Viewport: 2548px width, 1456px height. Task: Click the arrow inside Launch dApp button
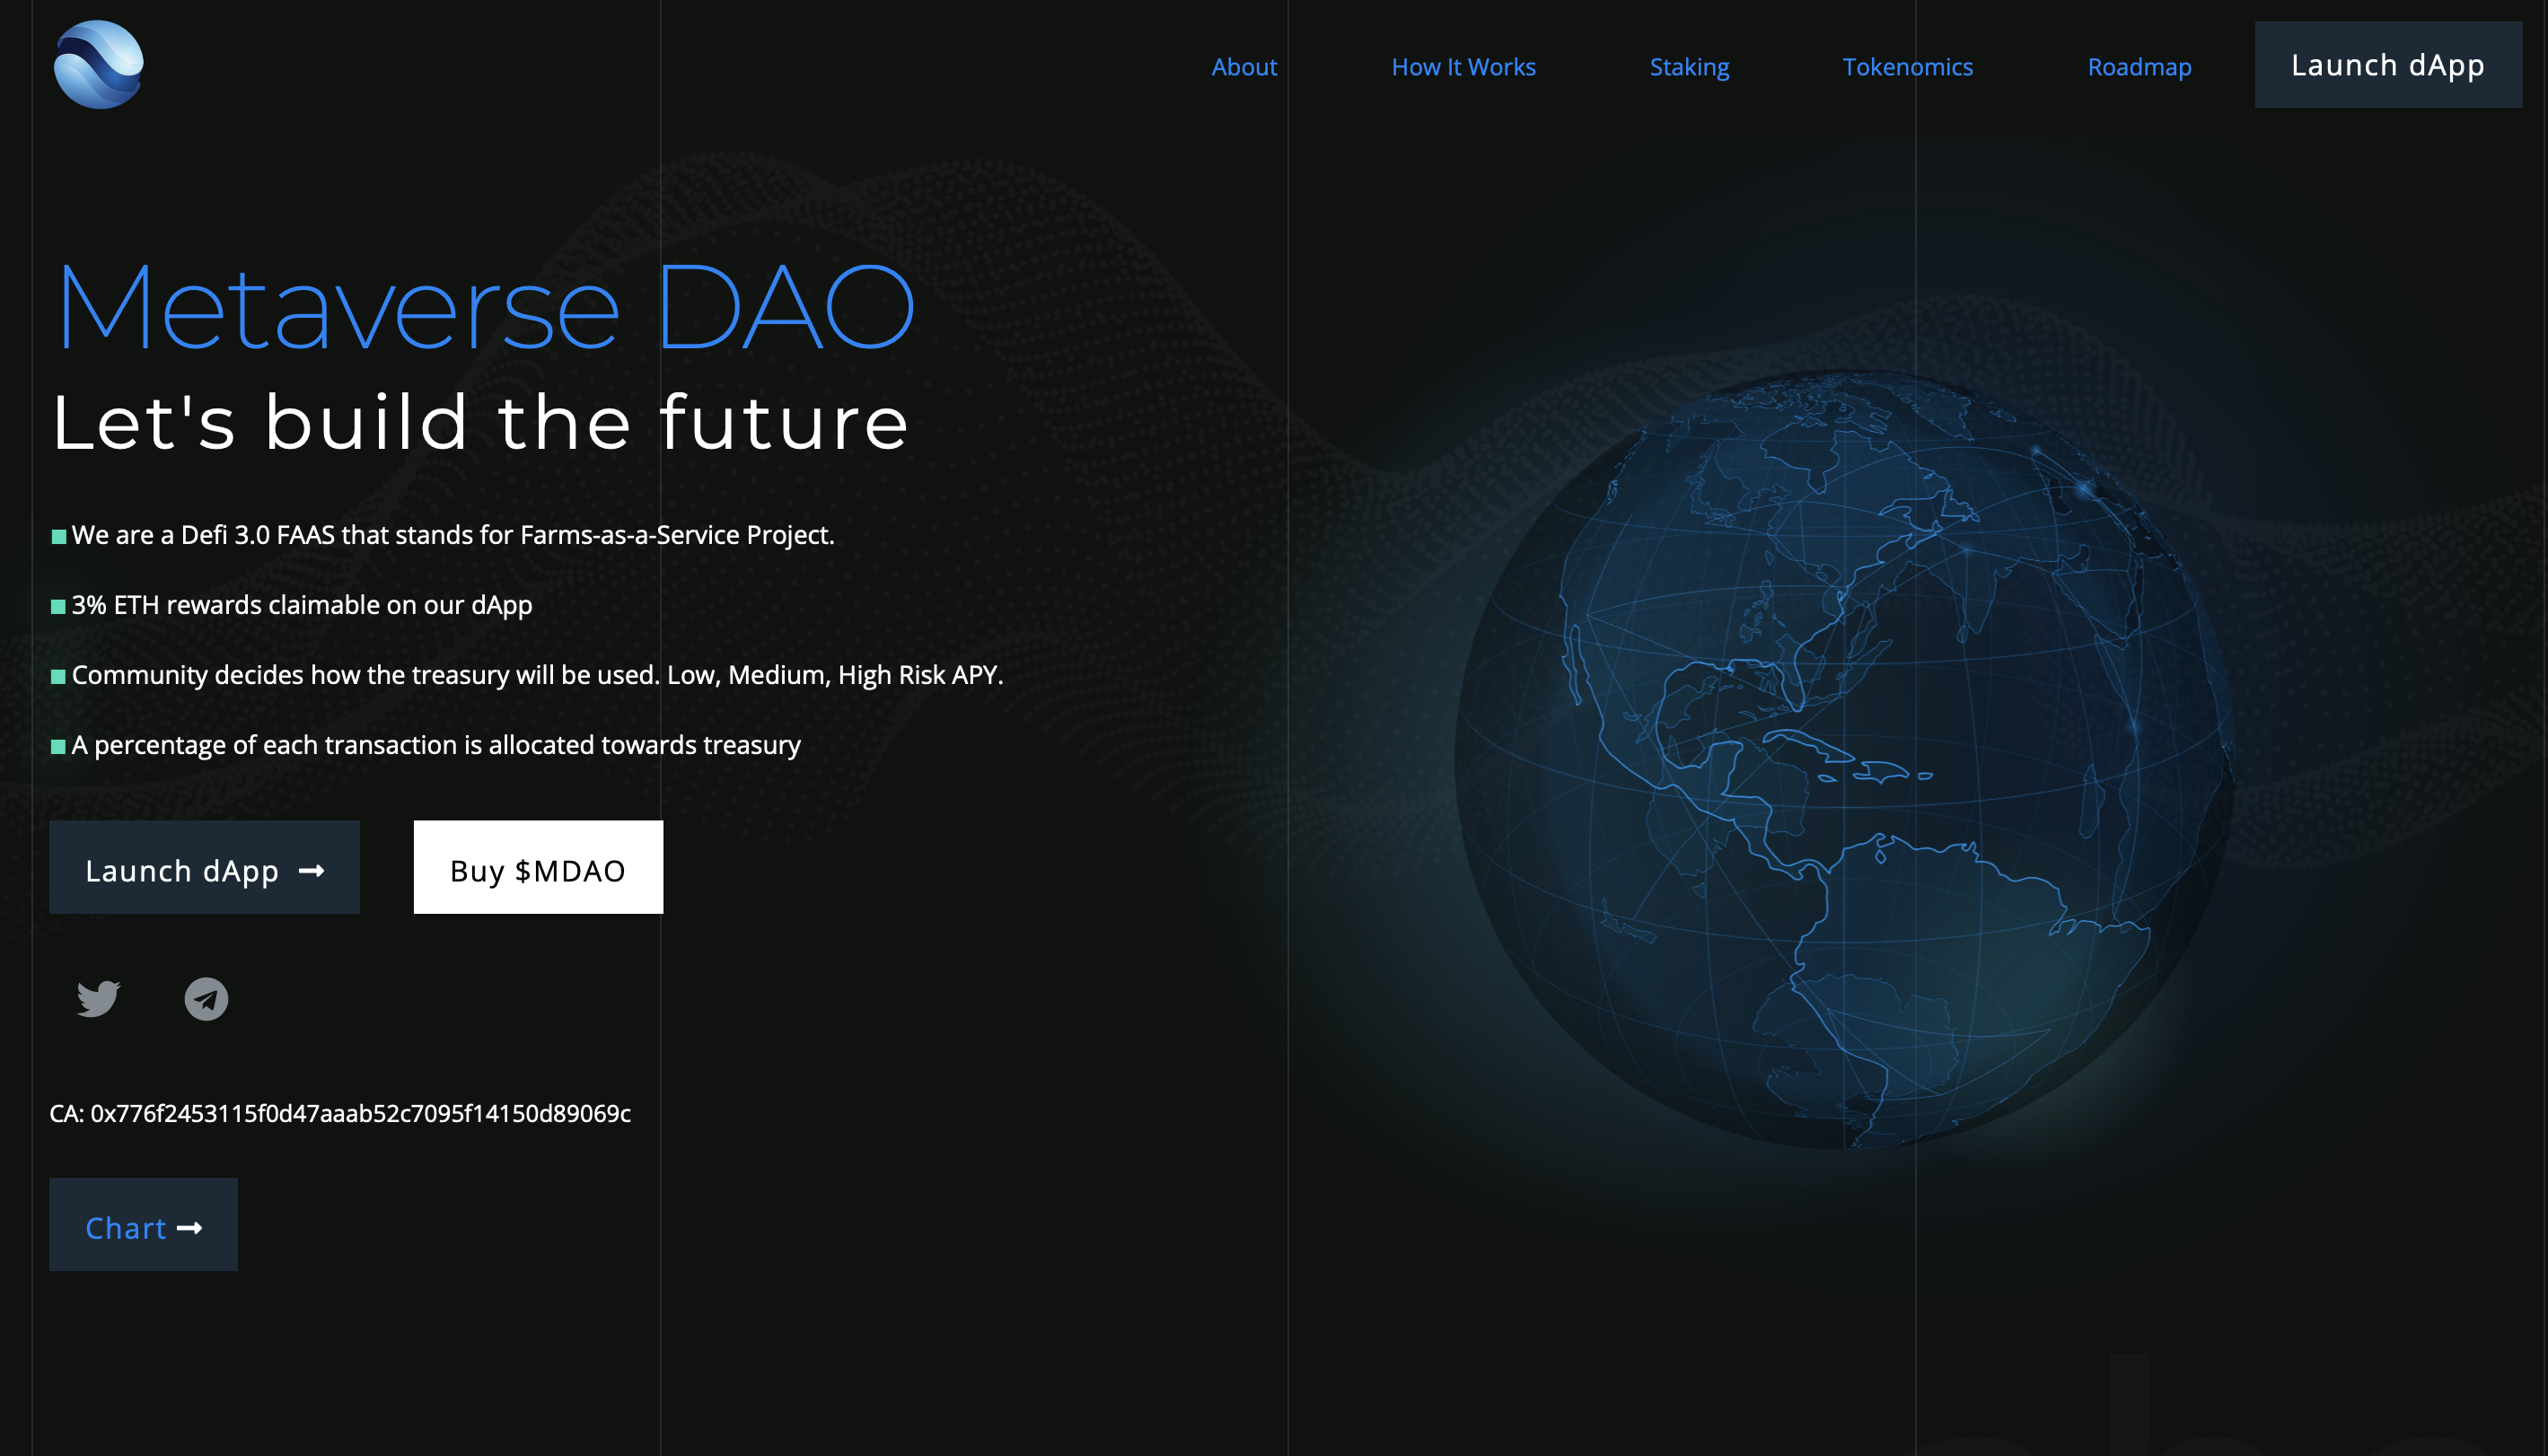coord(313,870)
